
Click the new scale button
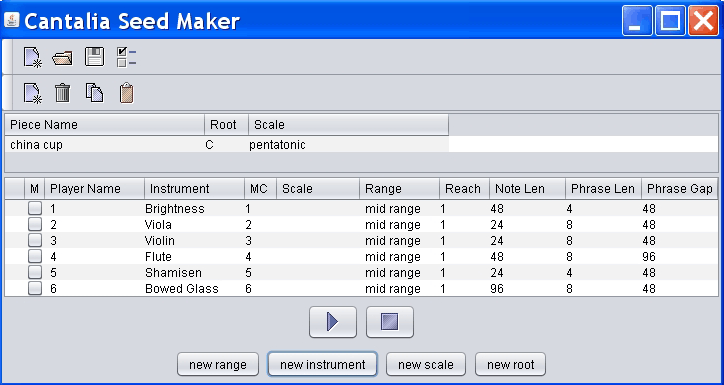point(426,365)
